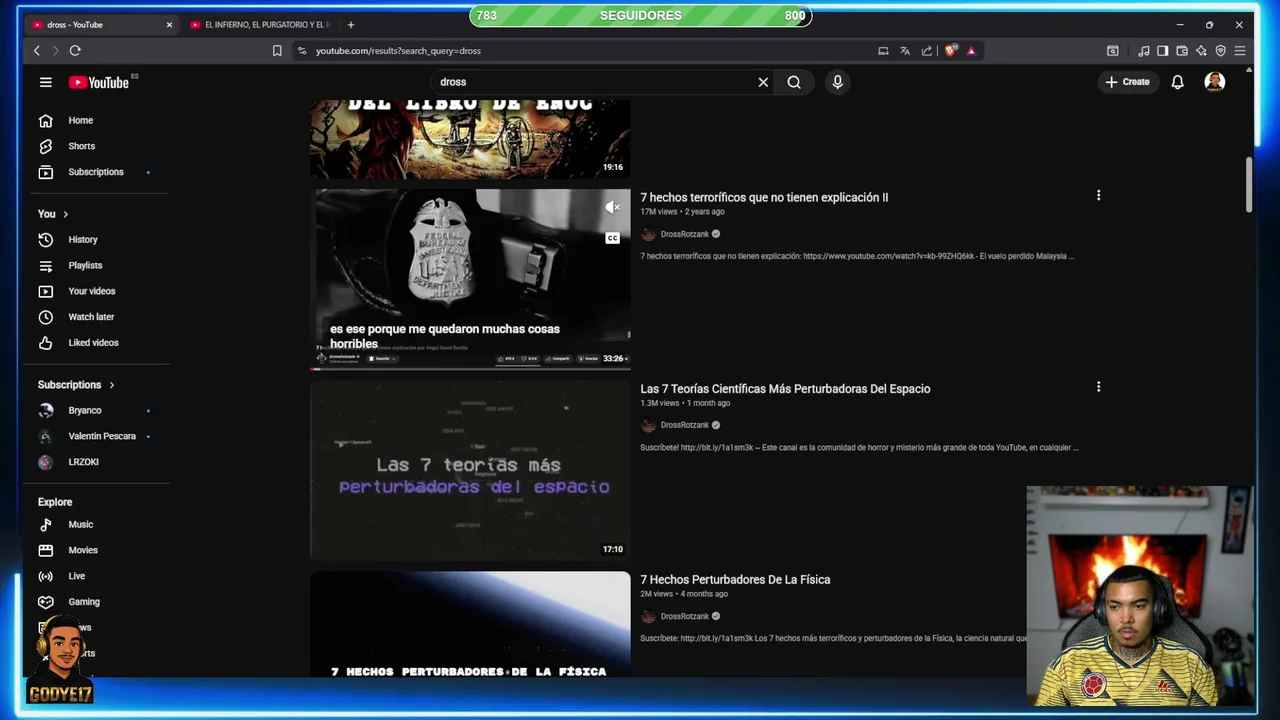Go back in browser history
This screenshot has width=1280, height=720.
(37, 50)
